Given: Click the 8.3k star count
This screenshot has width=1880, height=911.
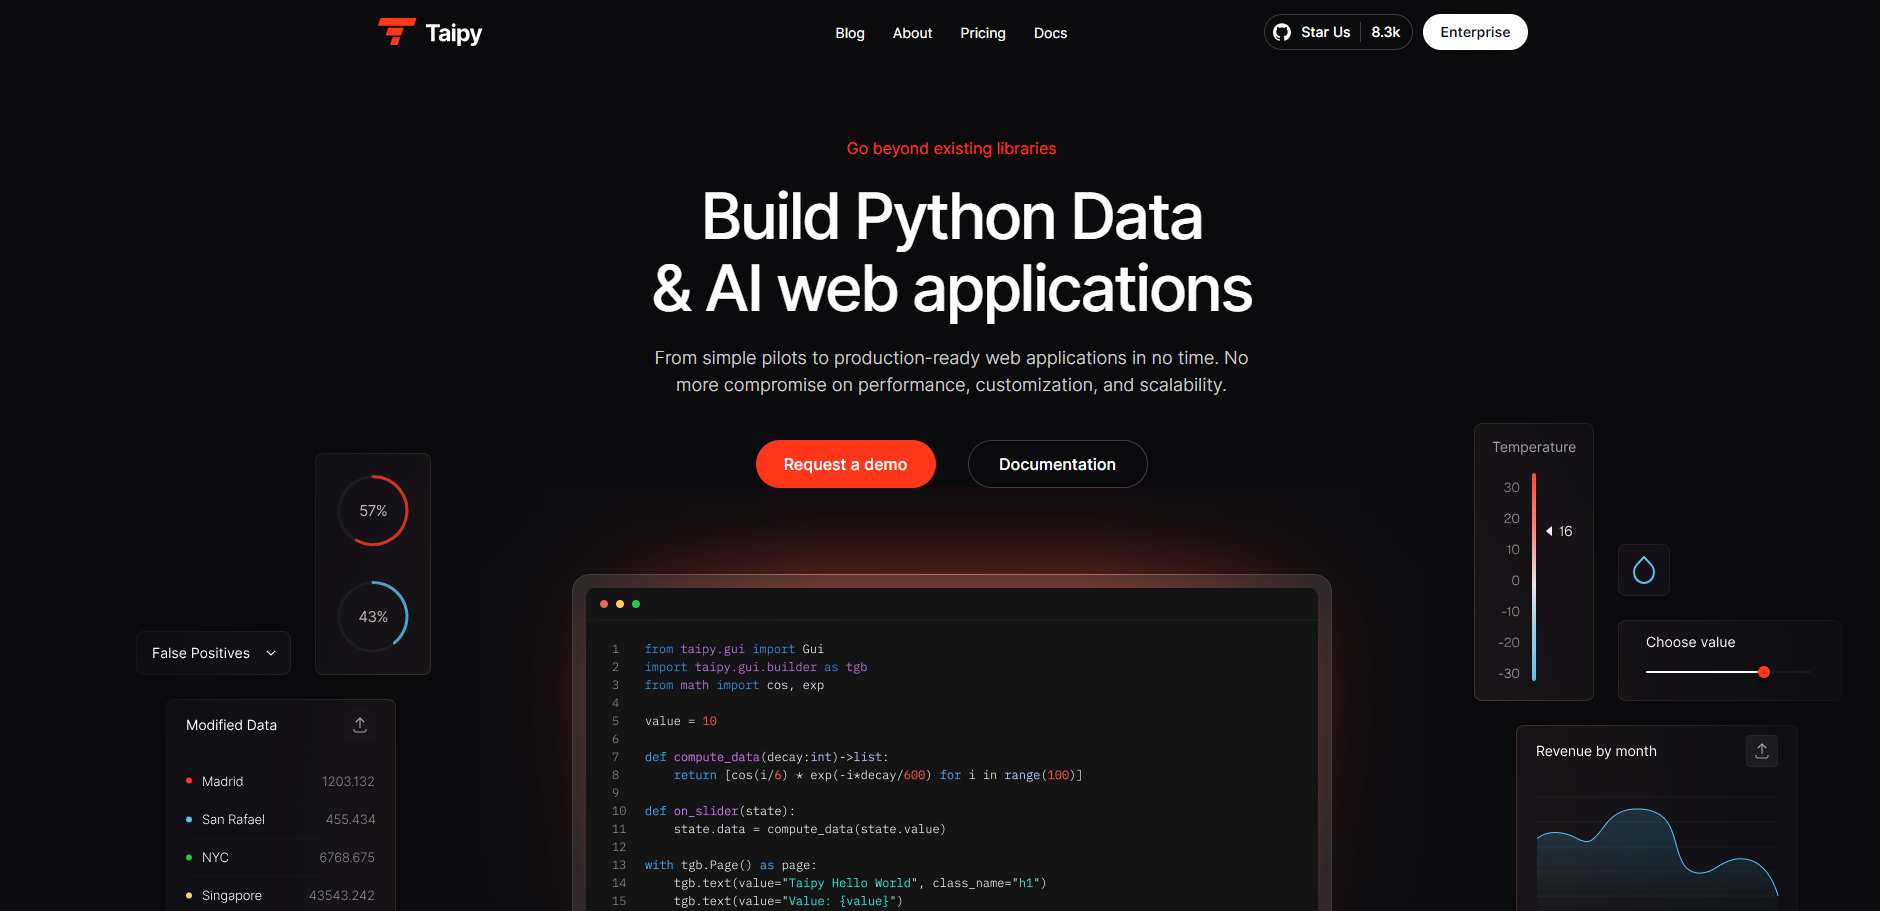Looking at the screenshot, I should pos(1385,32).
